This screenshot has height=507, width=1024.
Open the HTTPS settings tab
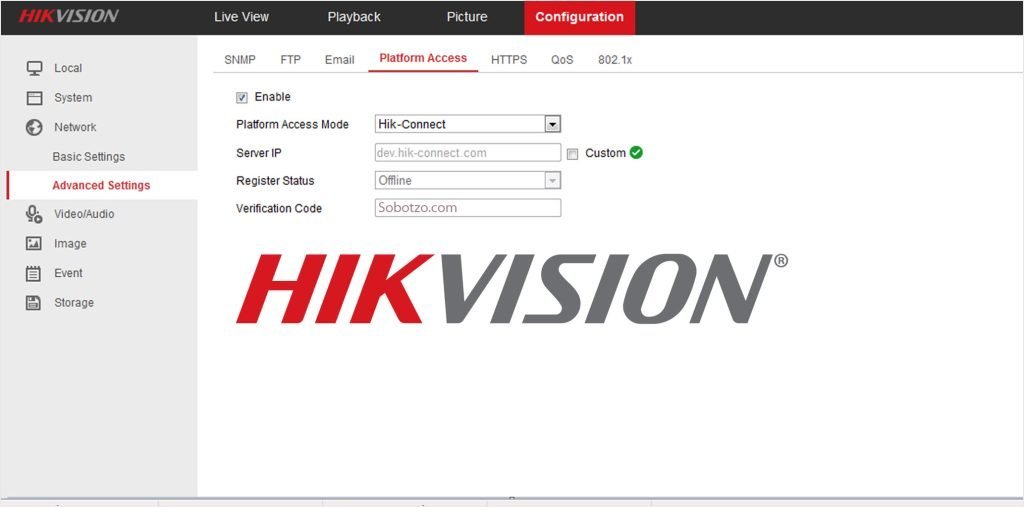tap(509, 59)
